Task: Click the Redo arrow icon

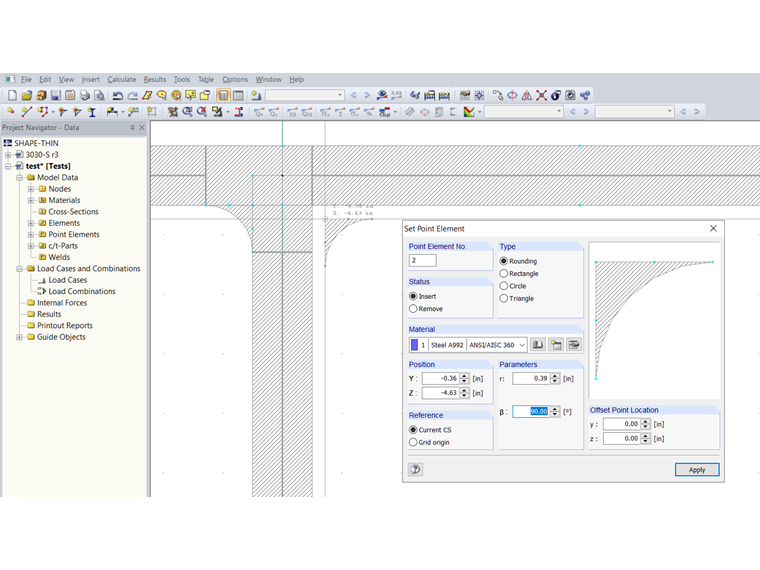Action: click(x=132, y=95)
